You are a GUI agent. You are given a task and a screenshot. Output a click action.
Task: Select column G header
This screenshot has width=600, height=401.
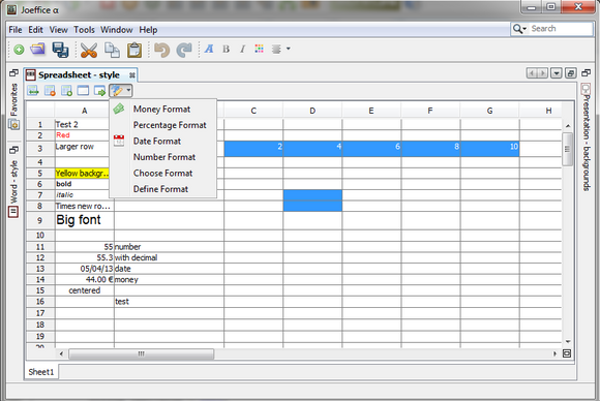click(x=490, y=111)
